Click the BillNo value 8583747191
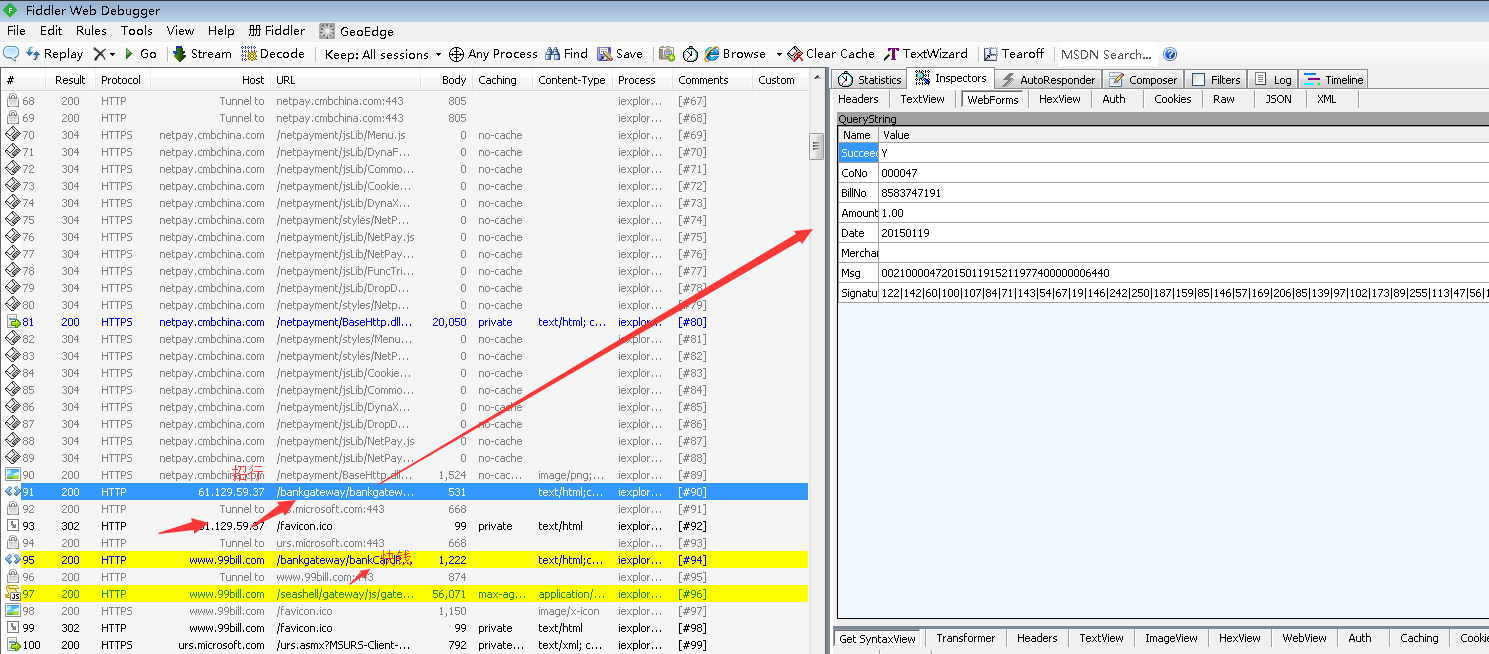1489x654 pixels. 911,193
